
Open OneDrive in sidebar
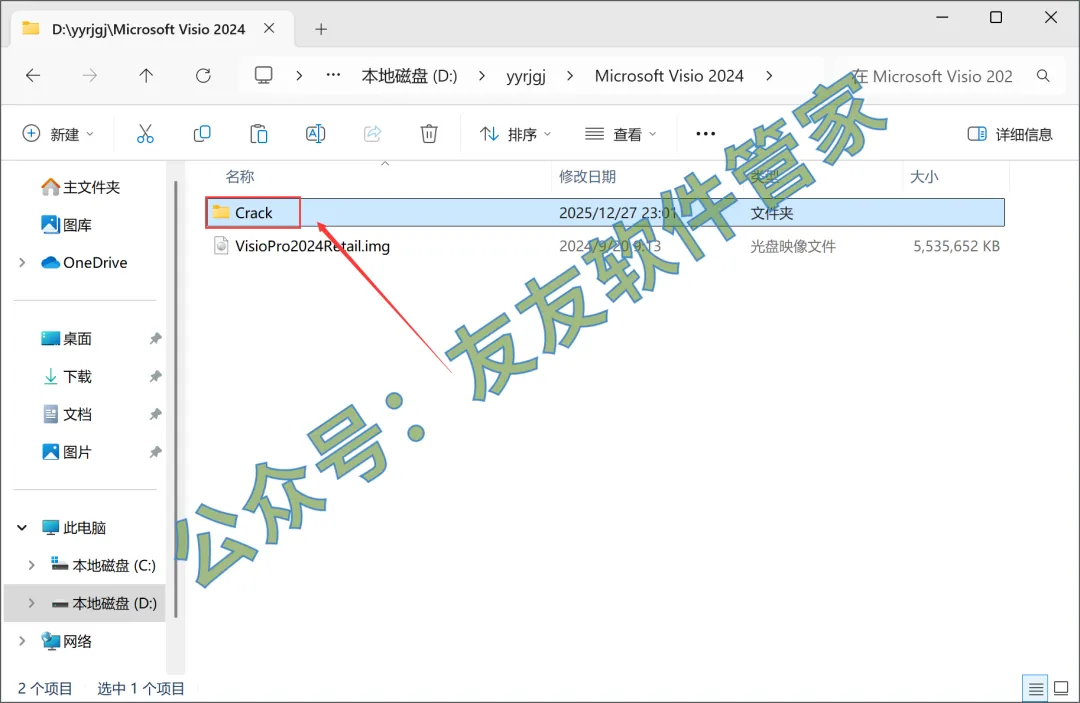click(85, 262)
